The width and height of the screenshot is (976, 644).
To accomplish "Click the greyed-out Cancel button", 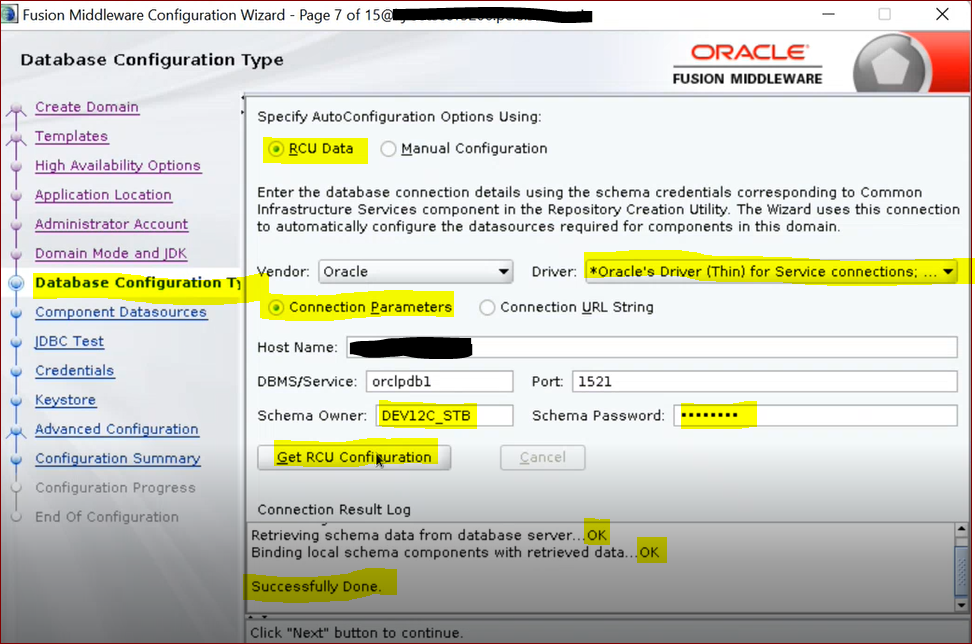I will [543, 457].
